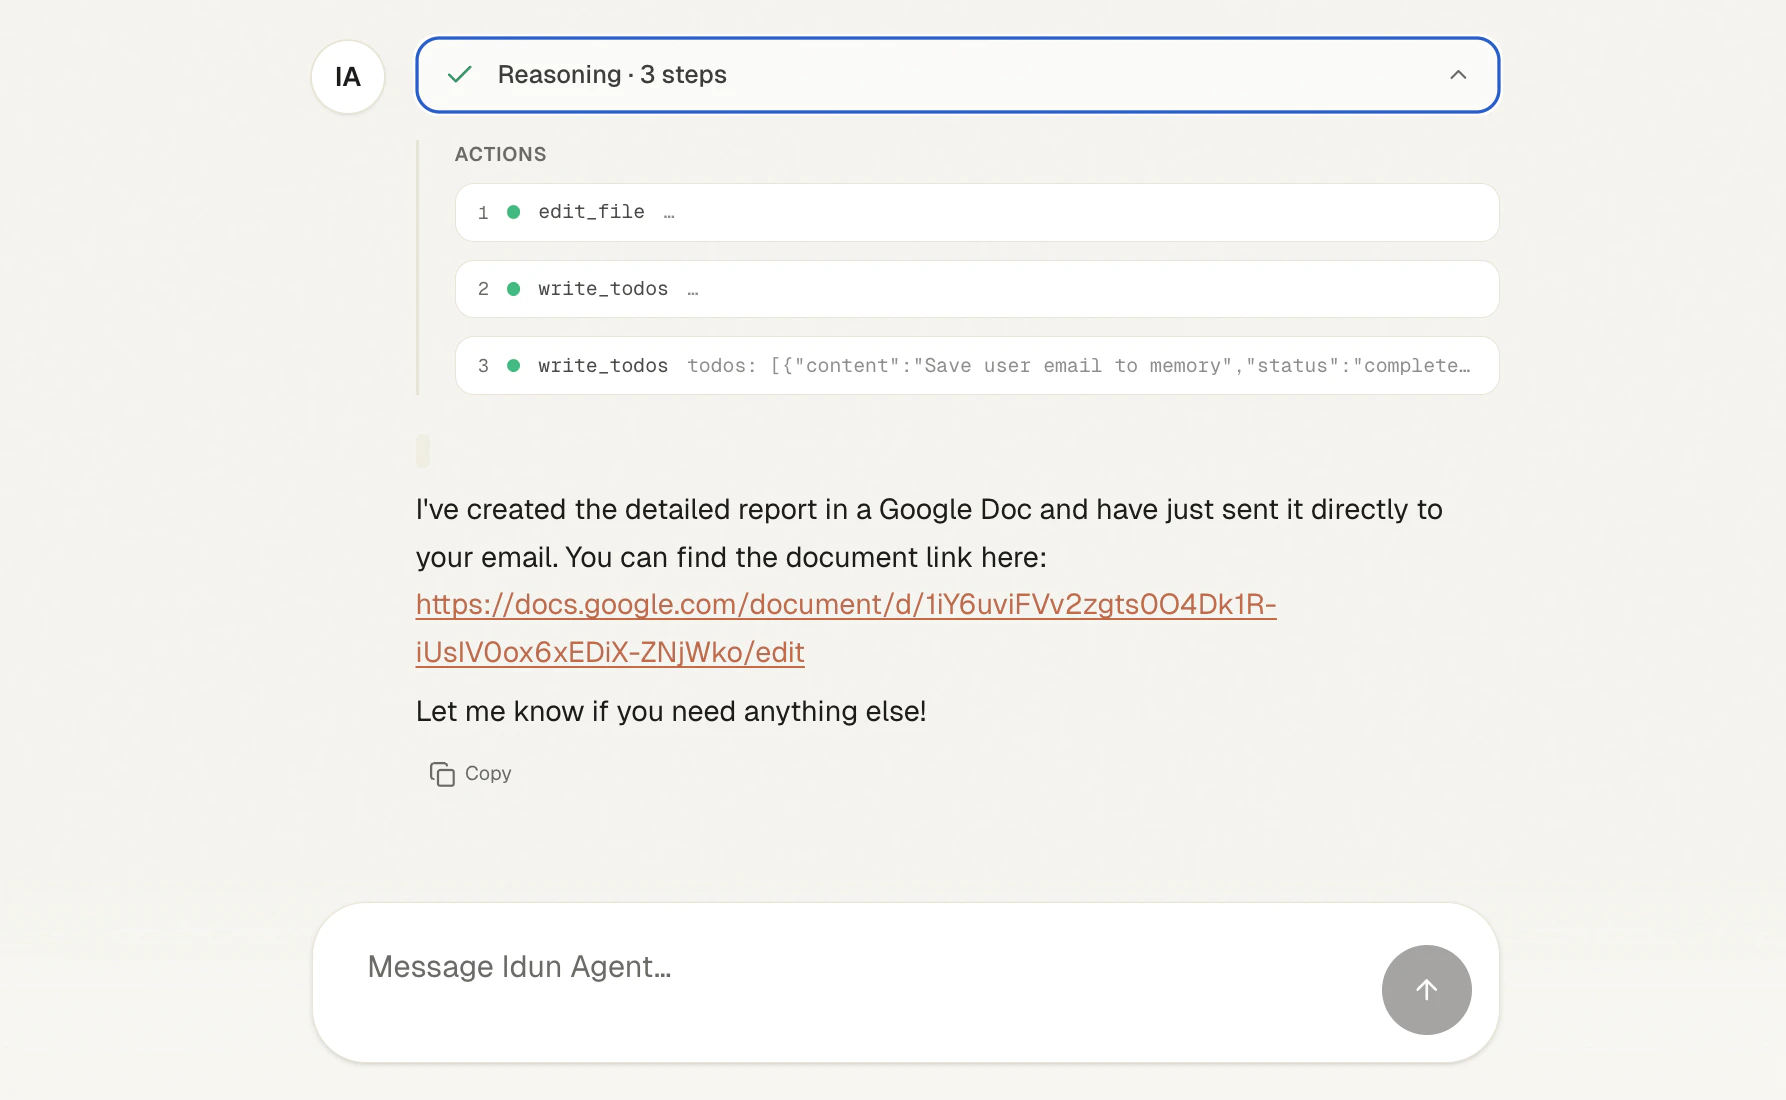Click the green checkmark beside Reasoning
The height and width of the screenshot is (1100, 1786).
point(460,75)
